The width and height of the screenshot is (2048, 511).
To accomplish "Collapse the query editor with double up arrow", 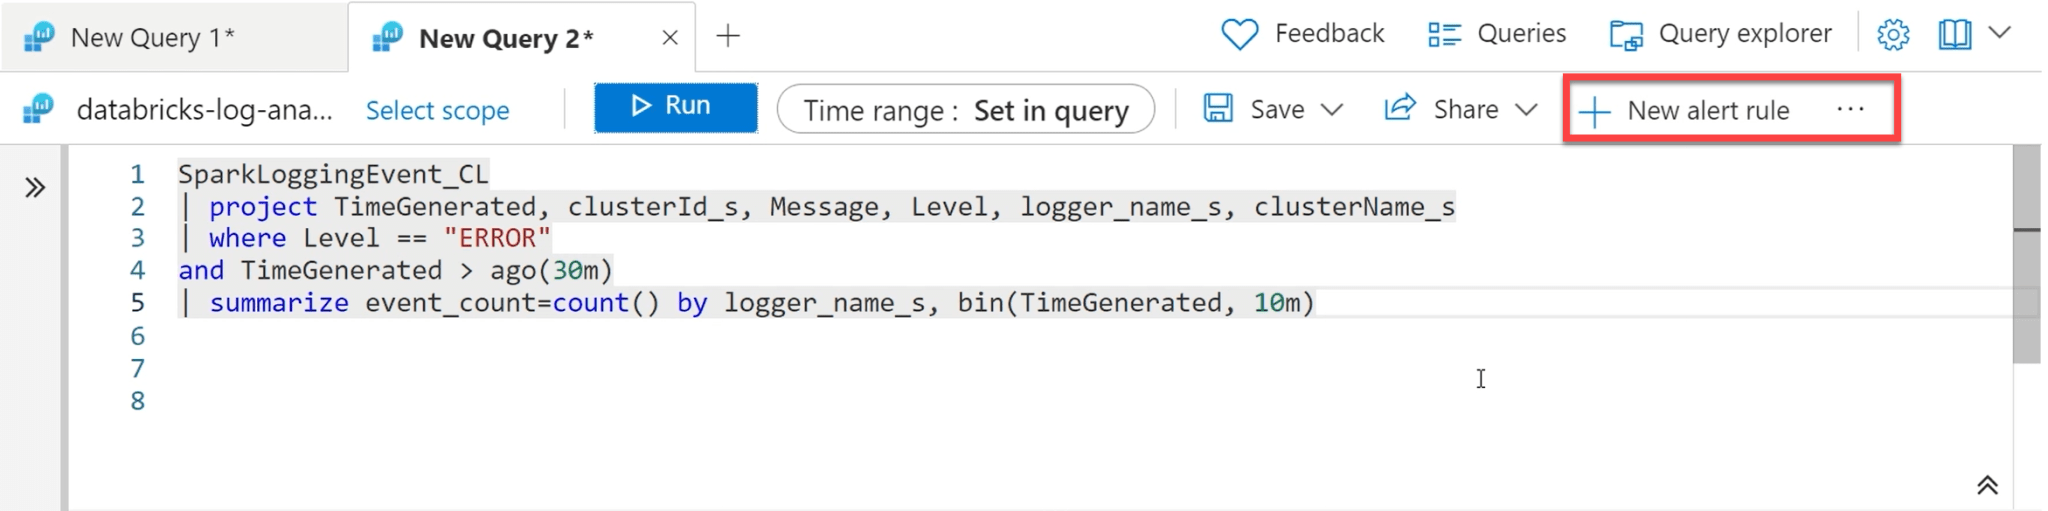I will [x=1986, y=485].
